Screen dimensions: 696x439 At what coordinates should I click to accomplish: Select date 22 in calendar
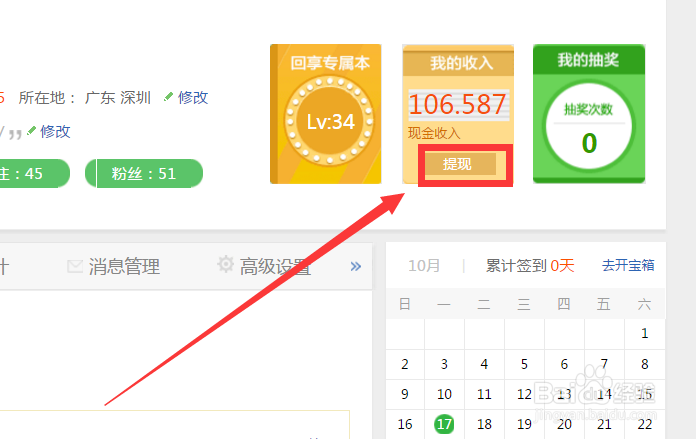click(x=645, y=424)
